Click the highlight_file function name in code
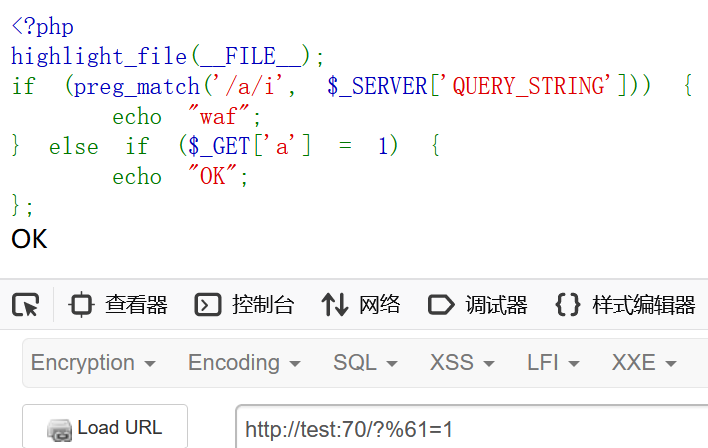 98,57
